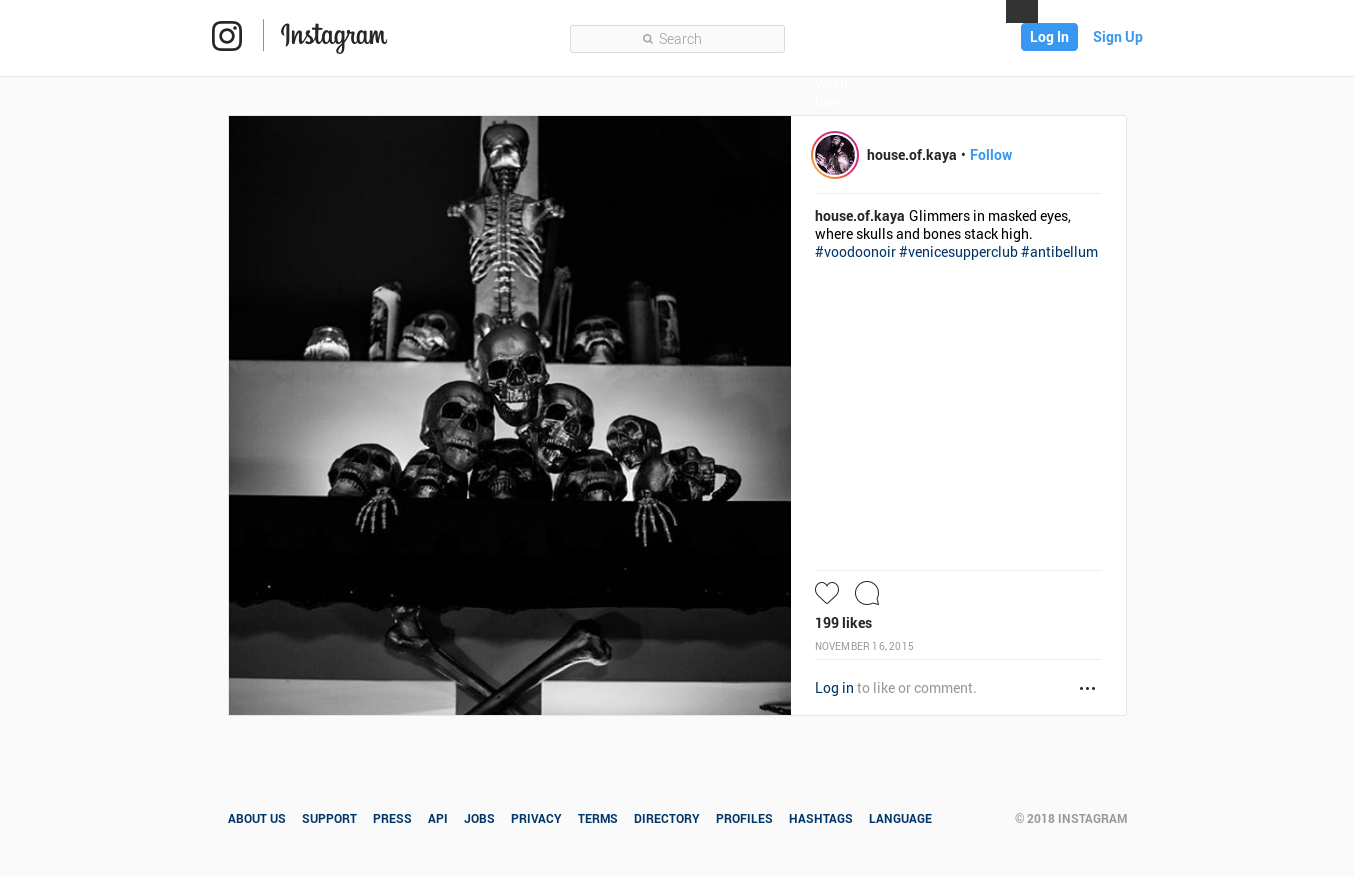1354x876 pixels.
Task: View the 199 likes list
Action: [843, 623]
